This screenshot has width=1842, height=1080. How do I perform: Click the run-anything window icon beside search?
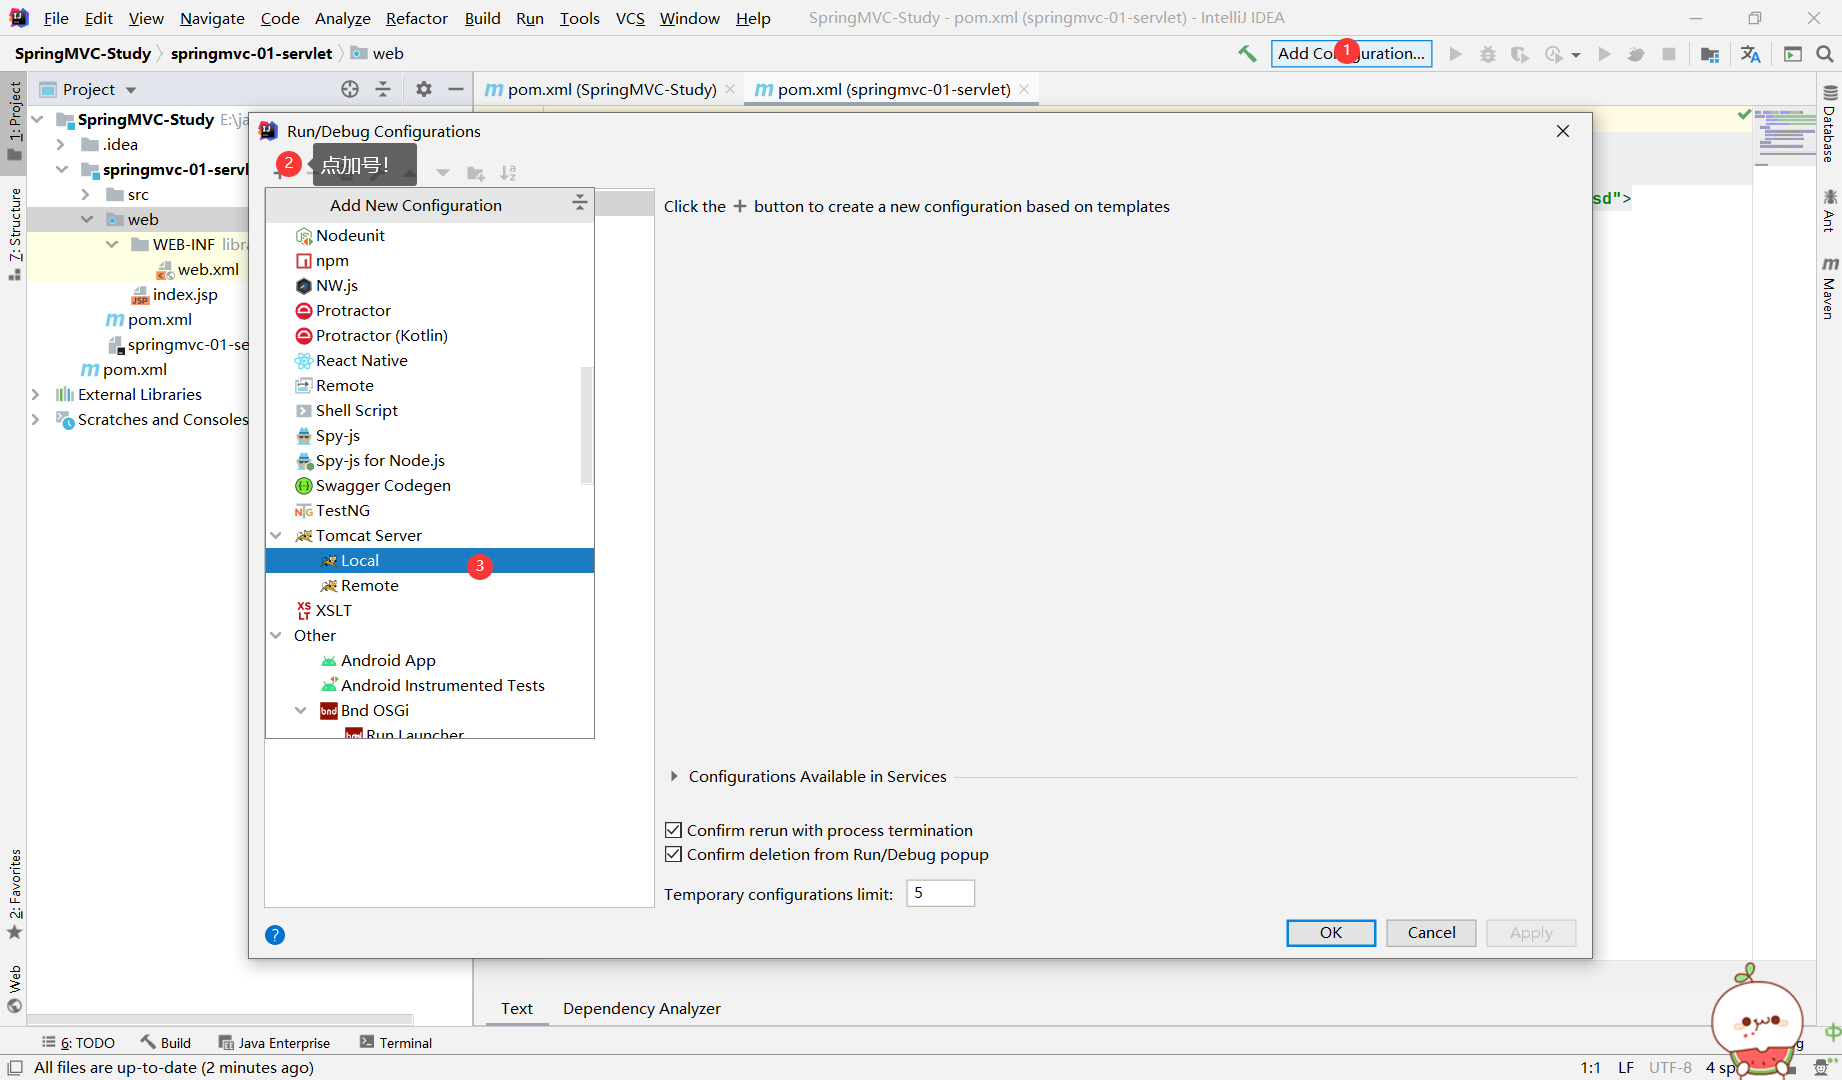(x=1793, y=54)
